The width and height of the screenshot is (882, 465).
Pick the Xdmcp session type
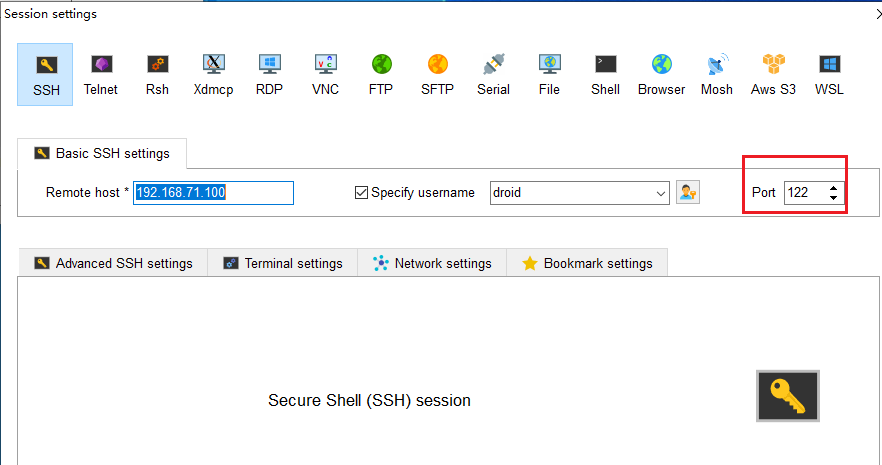pos(212,74)
